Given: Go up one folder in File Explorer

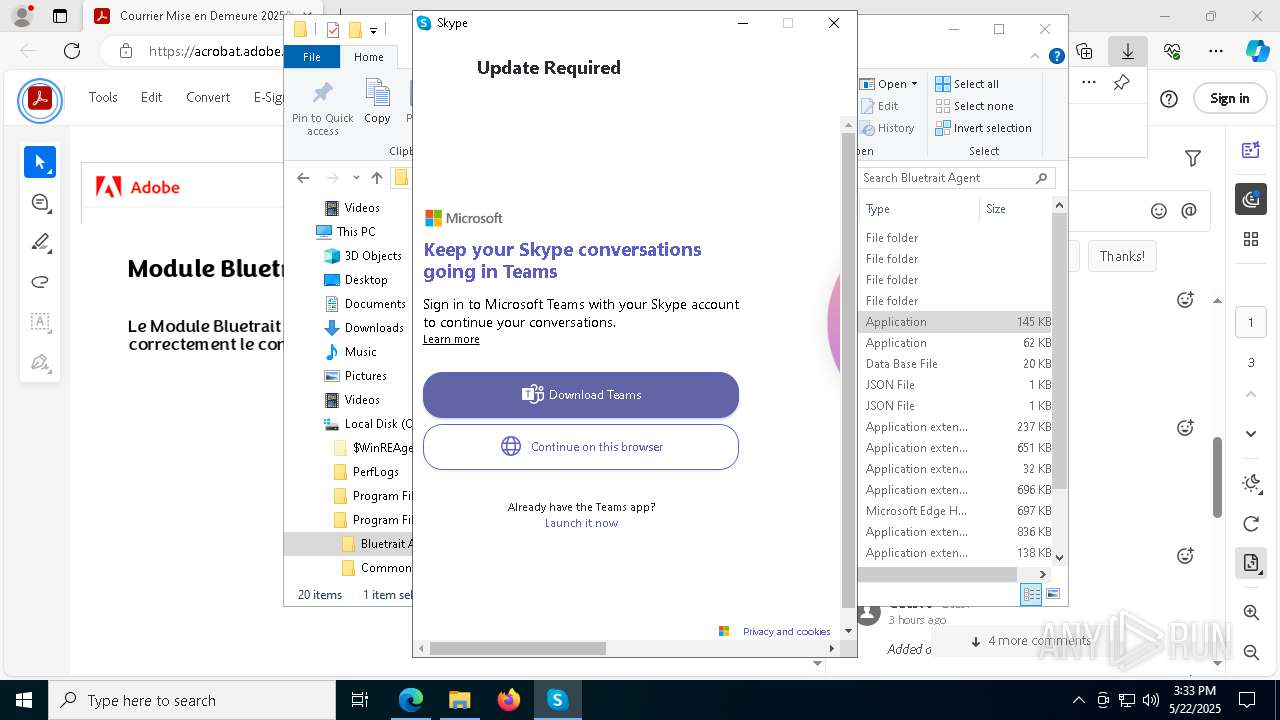Looking at the screenshot, I should point(376,178).
